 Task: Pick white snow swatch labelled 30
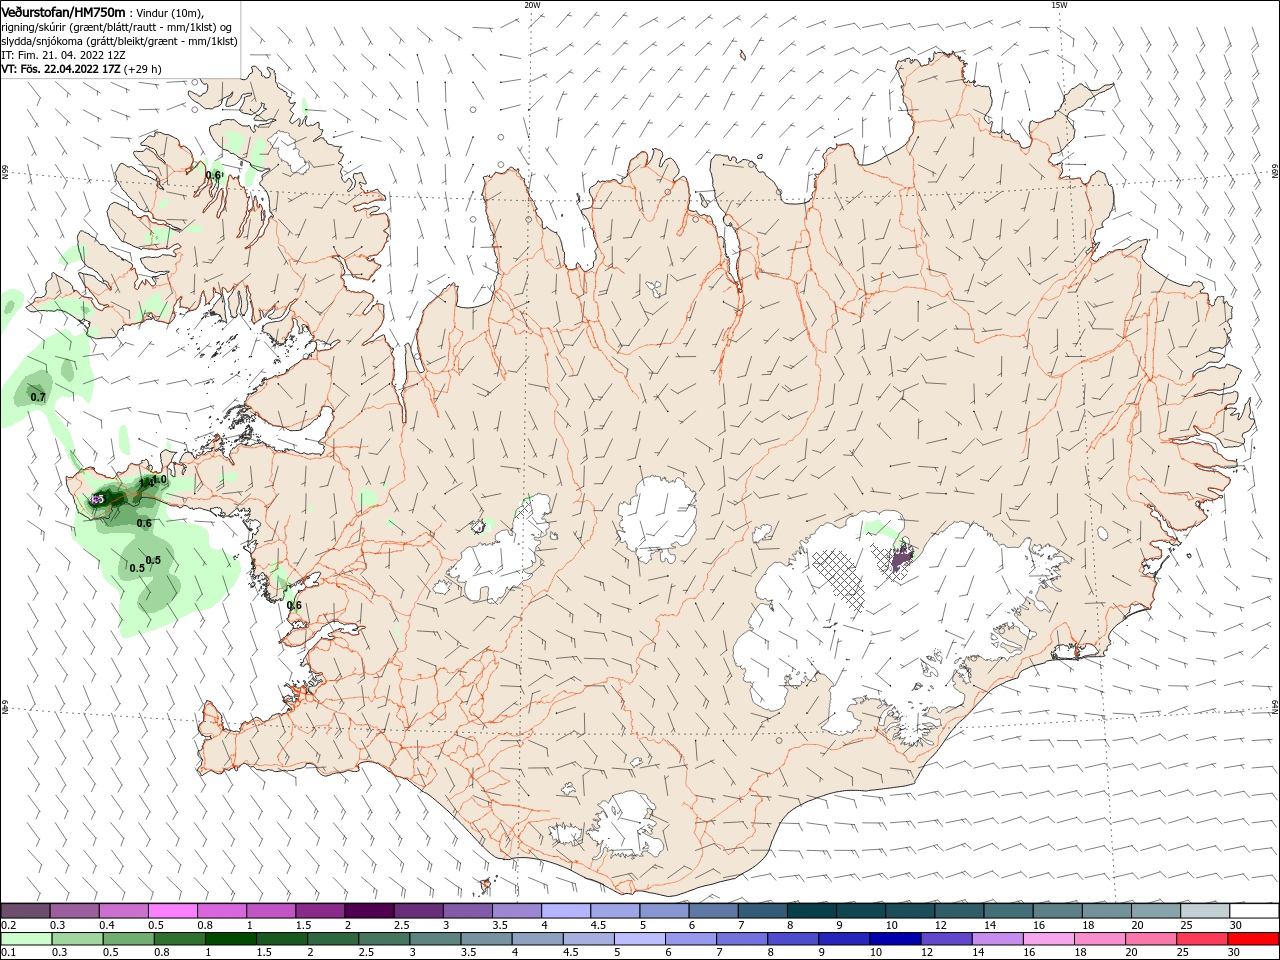coord(1254,911)
